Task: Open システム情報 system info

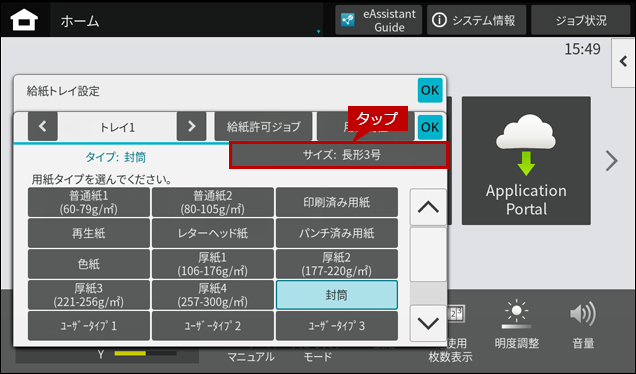Action: (x=476, y=20)
